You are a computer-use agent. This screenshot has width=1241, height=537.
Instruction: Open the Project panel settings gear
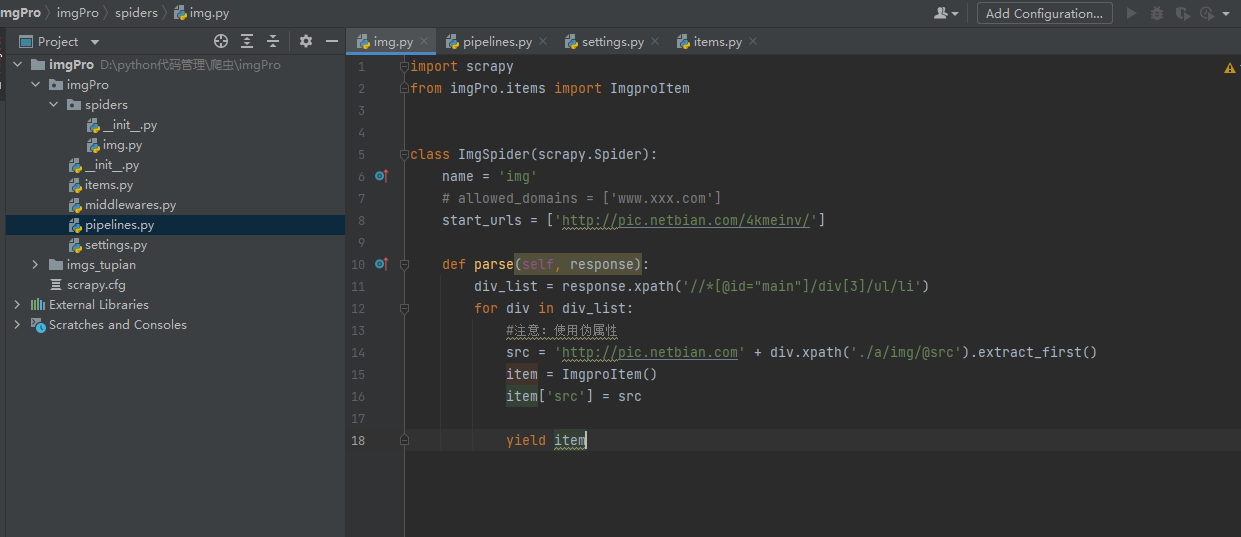pyautogui.click(x=306, y=41)
